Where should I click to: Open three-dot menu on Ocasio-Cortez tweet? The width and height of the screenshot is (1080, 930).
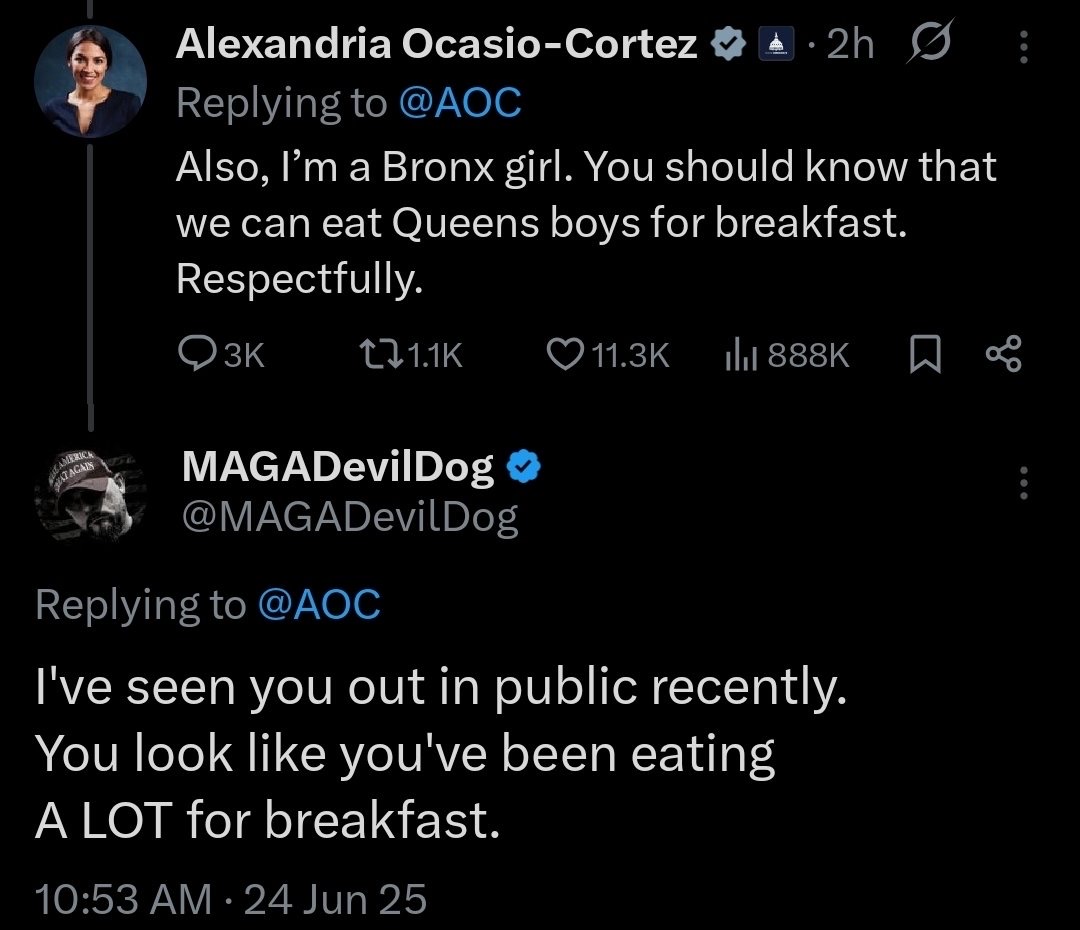1024,47
